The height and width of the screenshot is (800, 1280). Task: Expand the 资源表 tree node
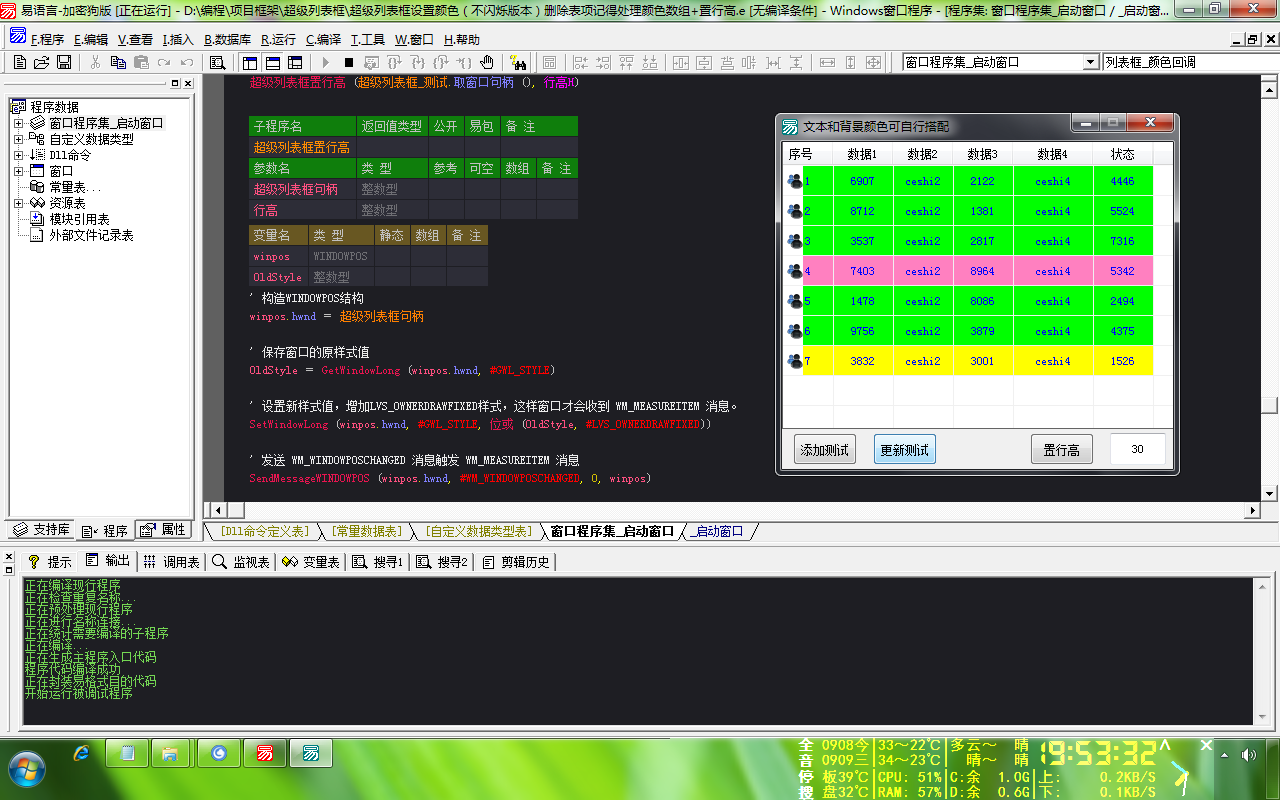click(19, 203)
